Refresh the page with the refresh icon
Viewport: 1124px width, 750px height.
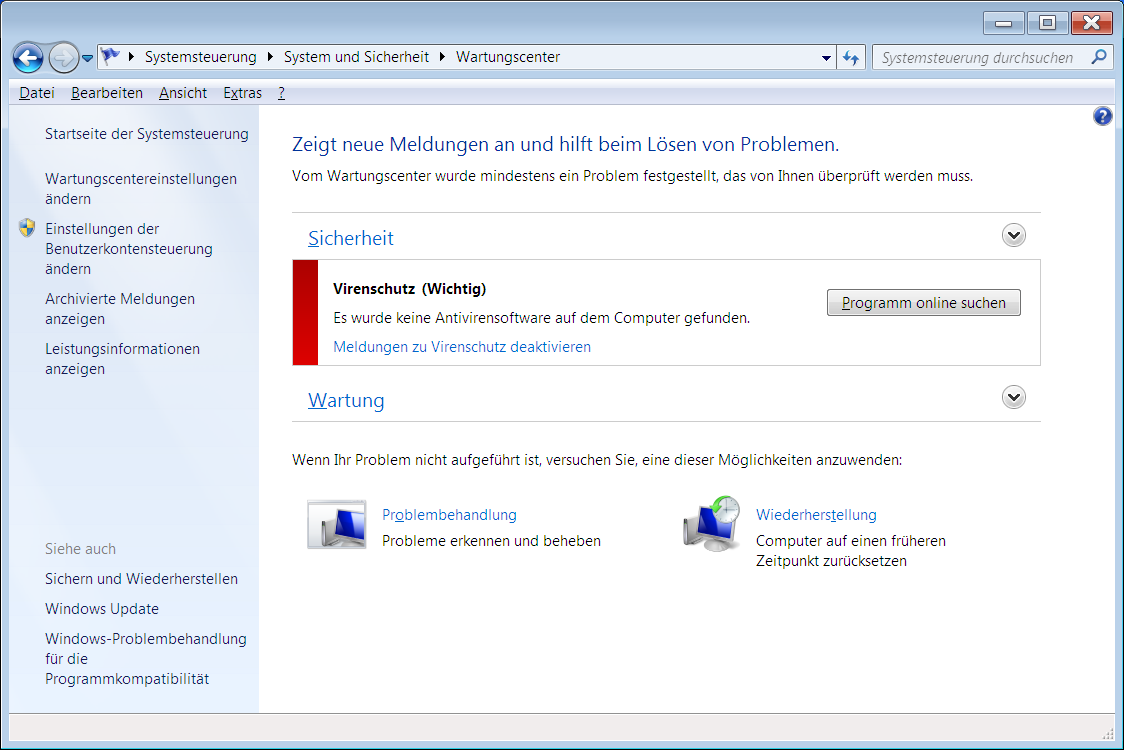pyautogui.click(x=851, y=57)
